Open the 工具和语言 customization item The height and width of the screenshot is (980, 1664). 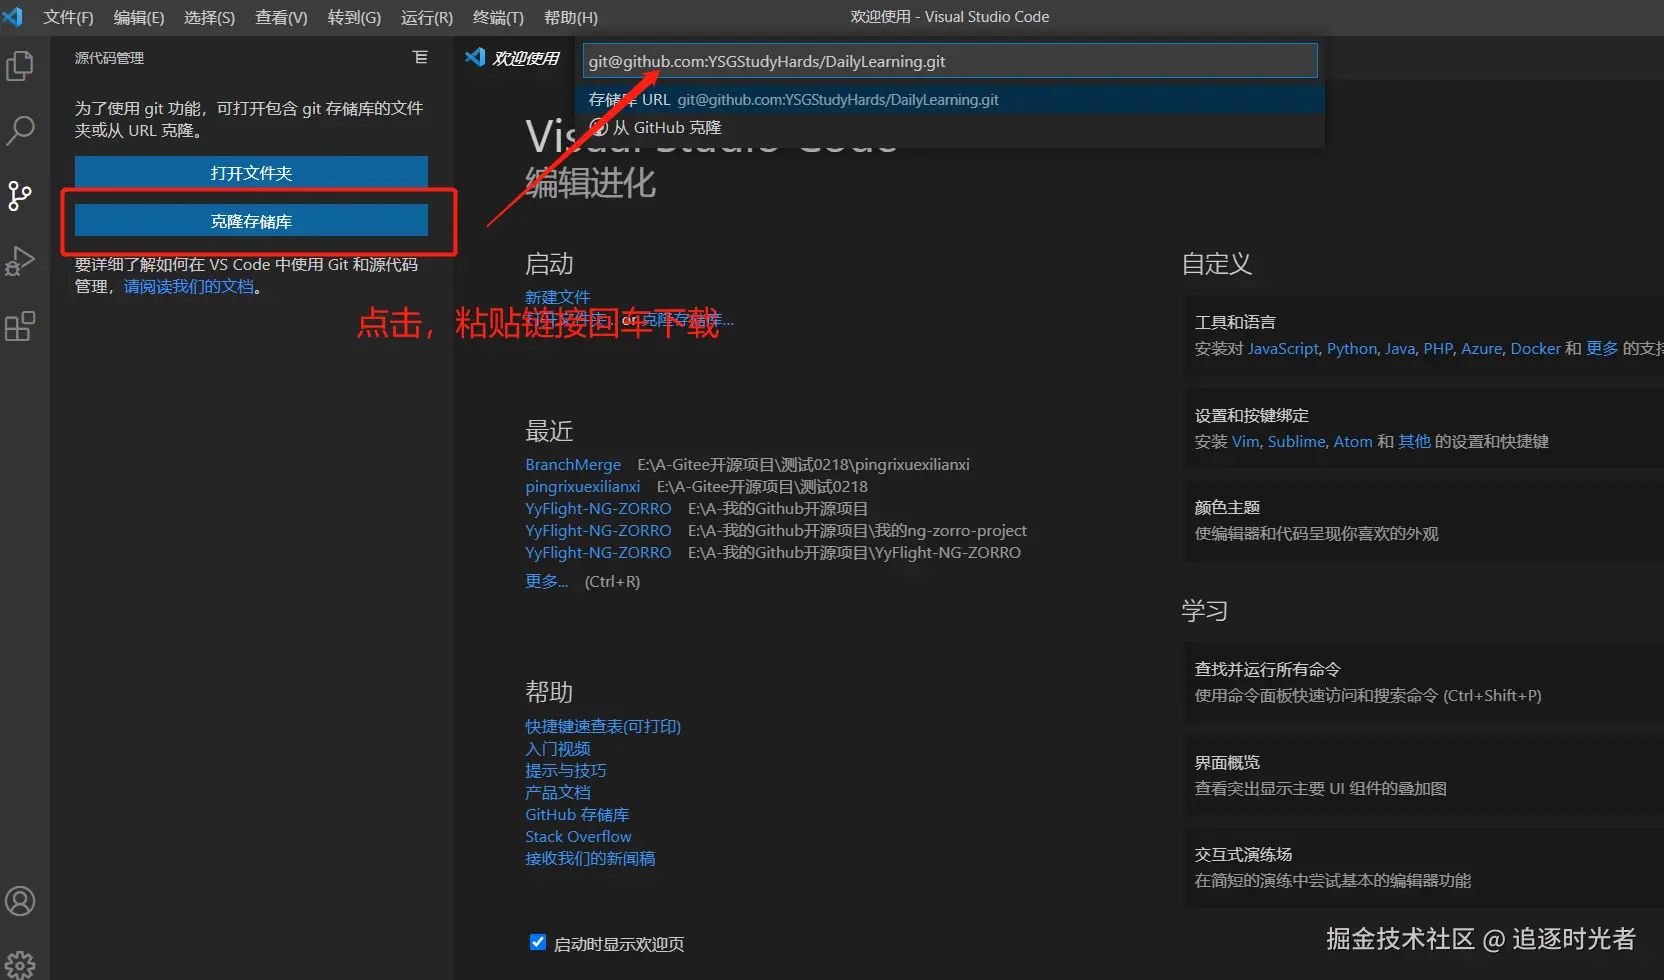[1424, 335]
